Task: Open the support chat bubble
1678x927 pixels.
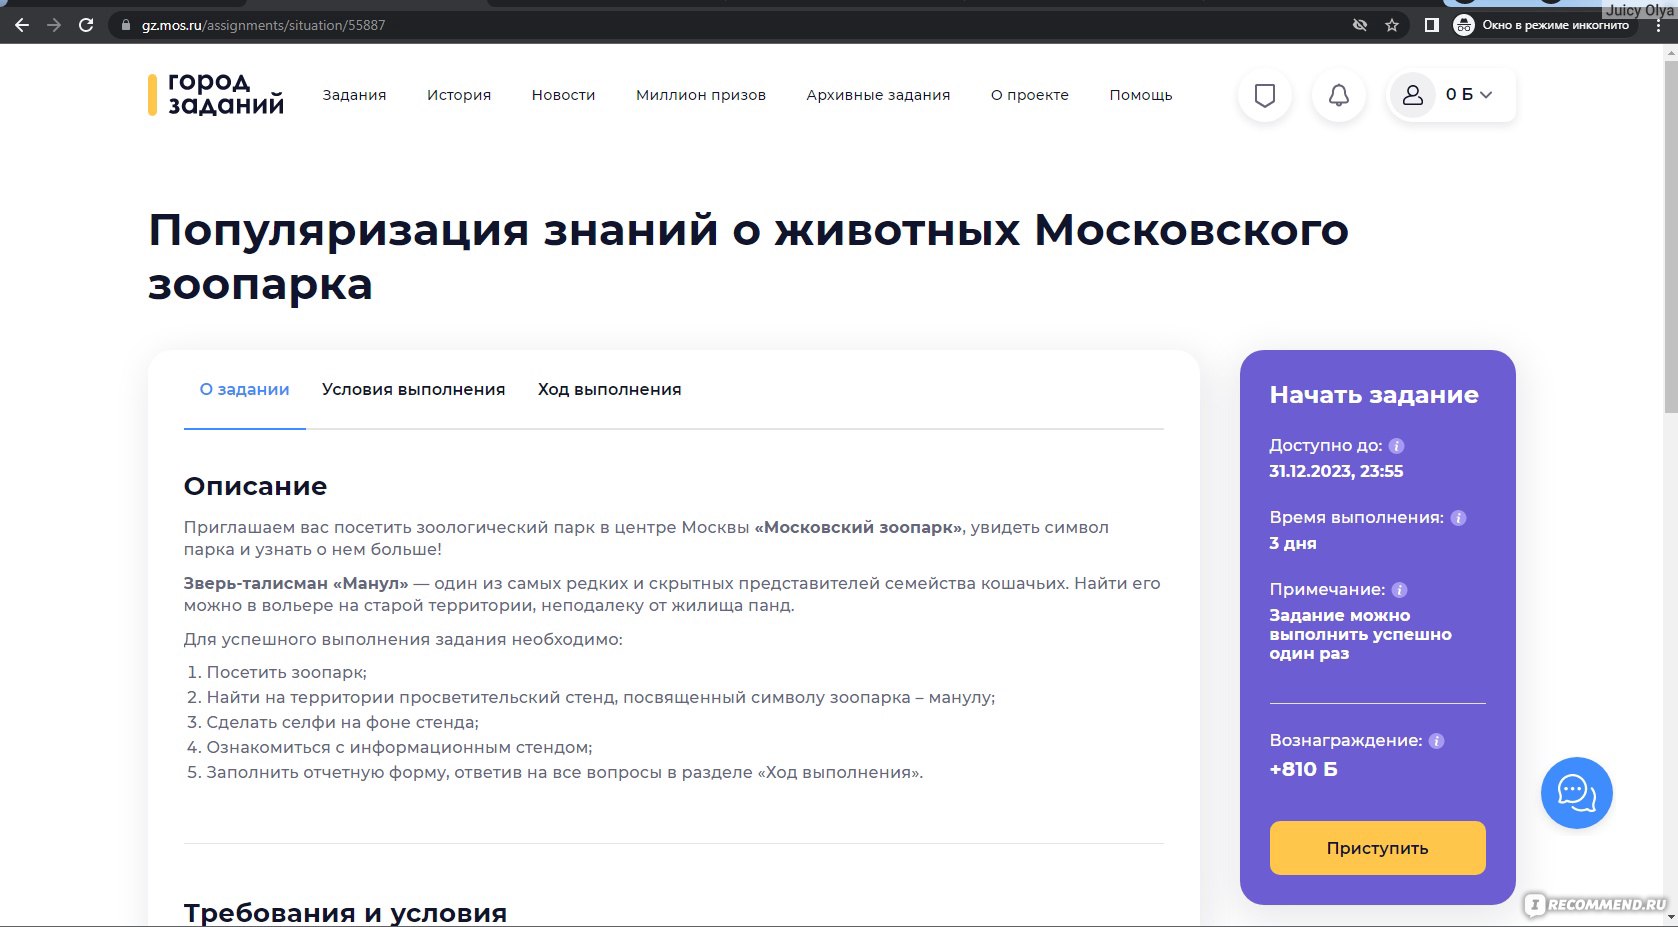Action: [x=1577, y=793]
